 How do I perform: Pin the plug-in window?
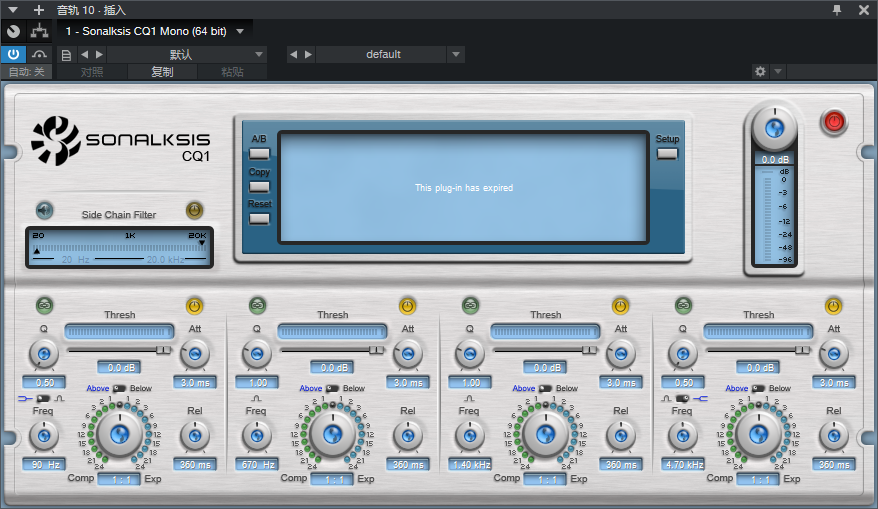click(837, 10)
